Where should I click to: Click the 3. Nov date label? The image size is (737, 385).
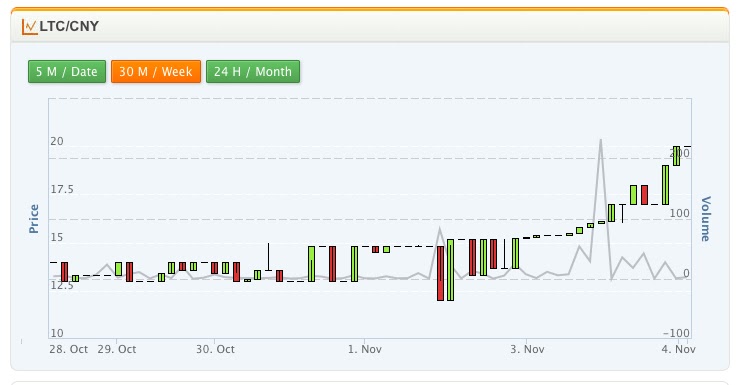pyautogui.click(x=527, y=349)
